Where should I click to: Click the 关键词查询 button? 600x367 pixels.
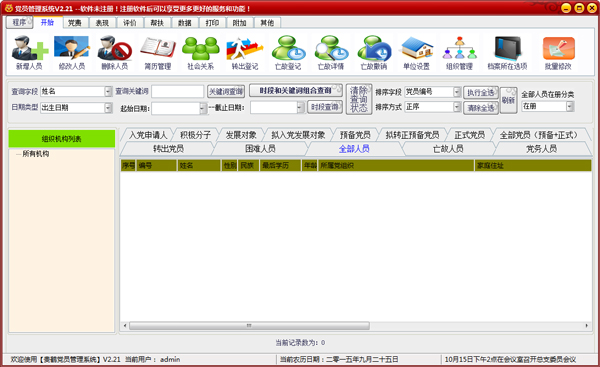coord(226,91)
